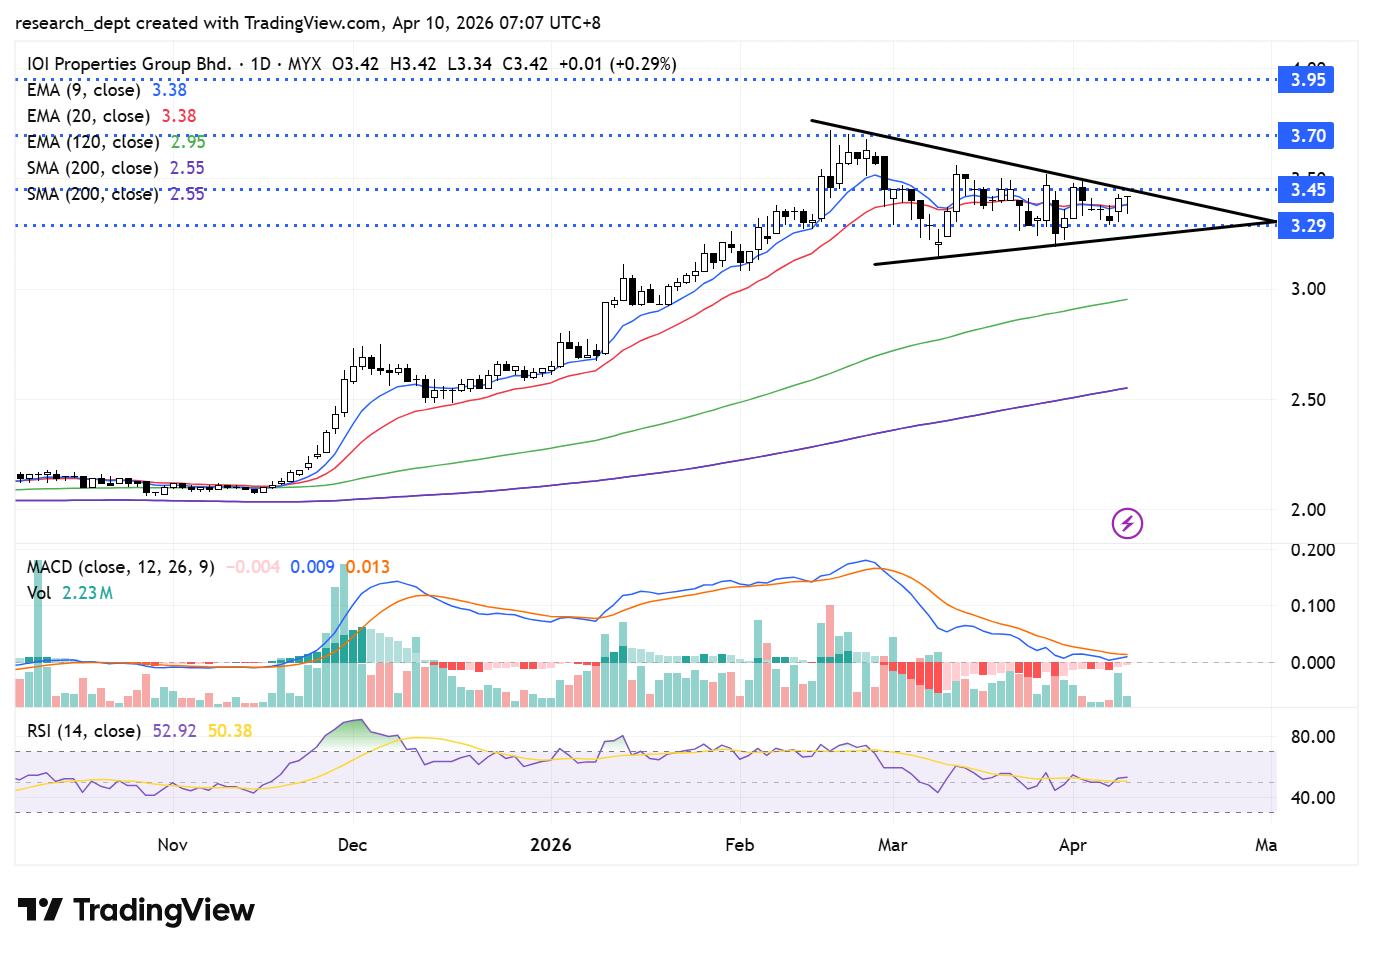The image size is (1373, 955).
Task: Select the EMA (9, close) indicator legend
Action: click(84, 90)
